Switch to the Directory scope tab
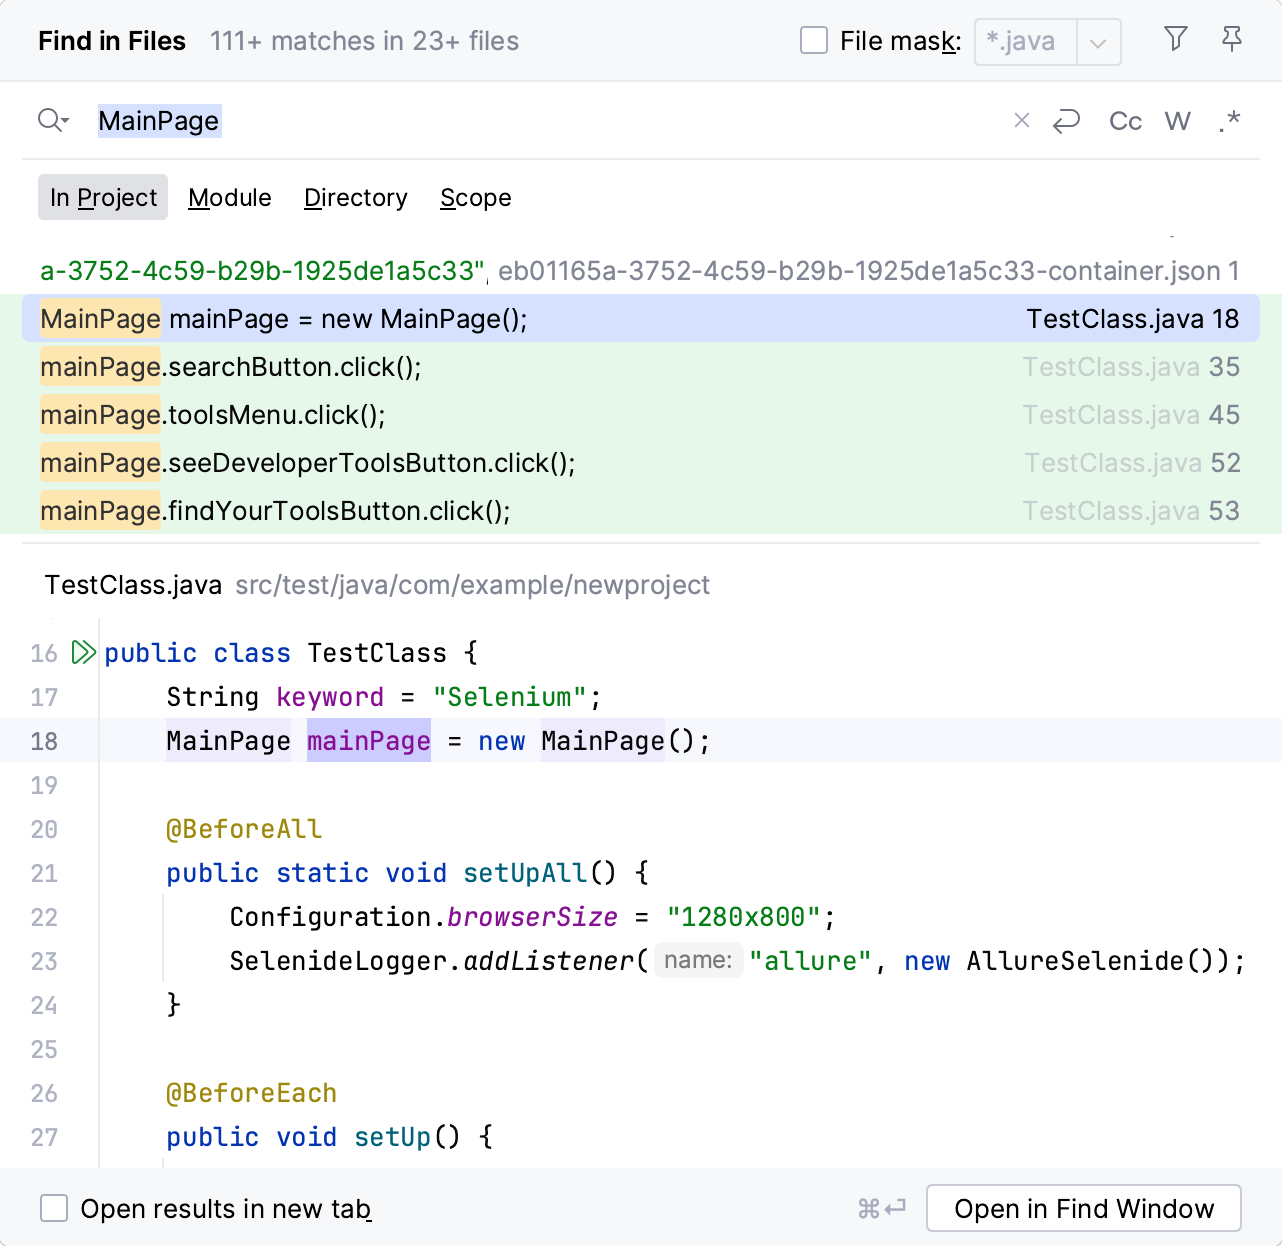This screenshot has height=1246, width=1282. (356, 197)
